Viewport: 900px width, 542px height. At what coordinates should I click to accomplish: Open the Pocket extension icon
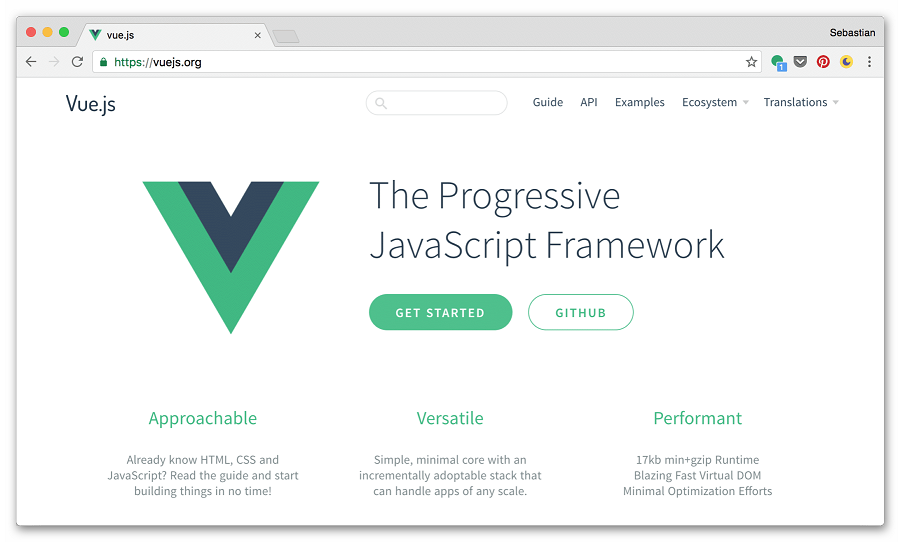(800, 61)
